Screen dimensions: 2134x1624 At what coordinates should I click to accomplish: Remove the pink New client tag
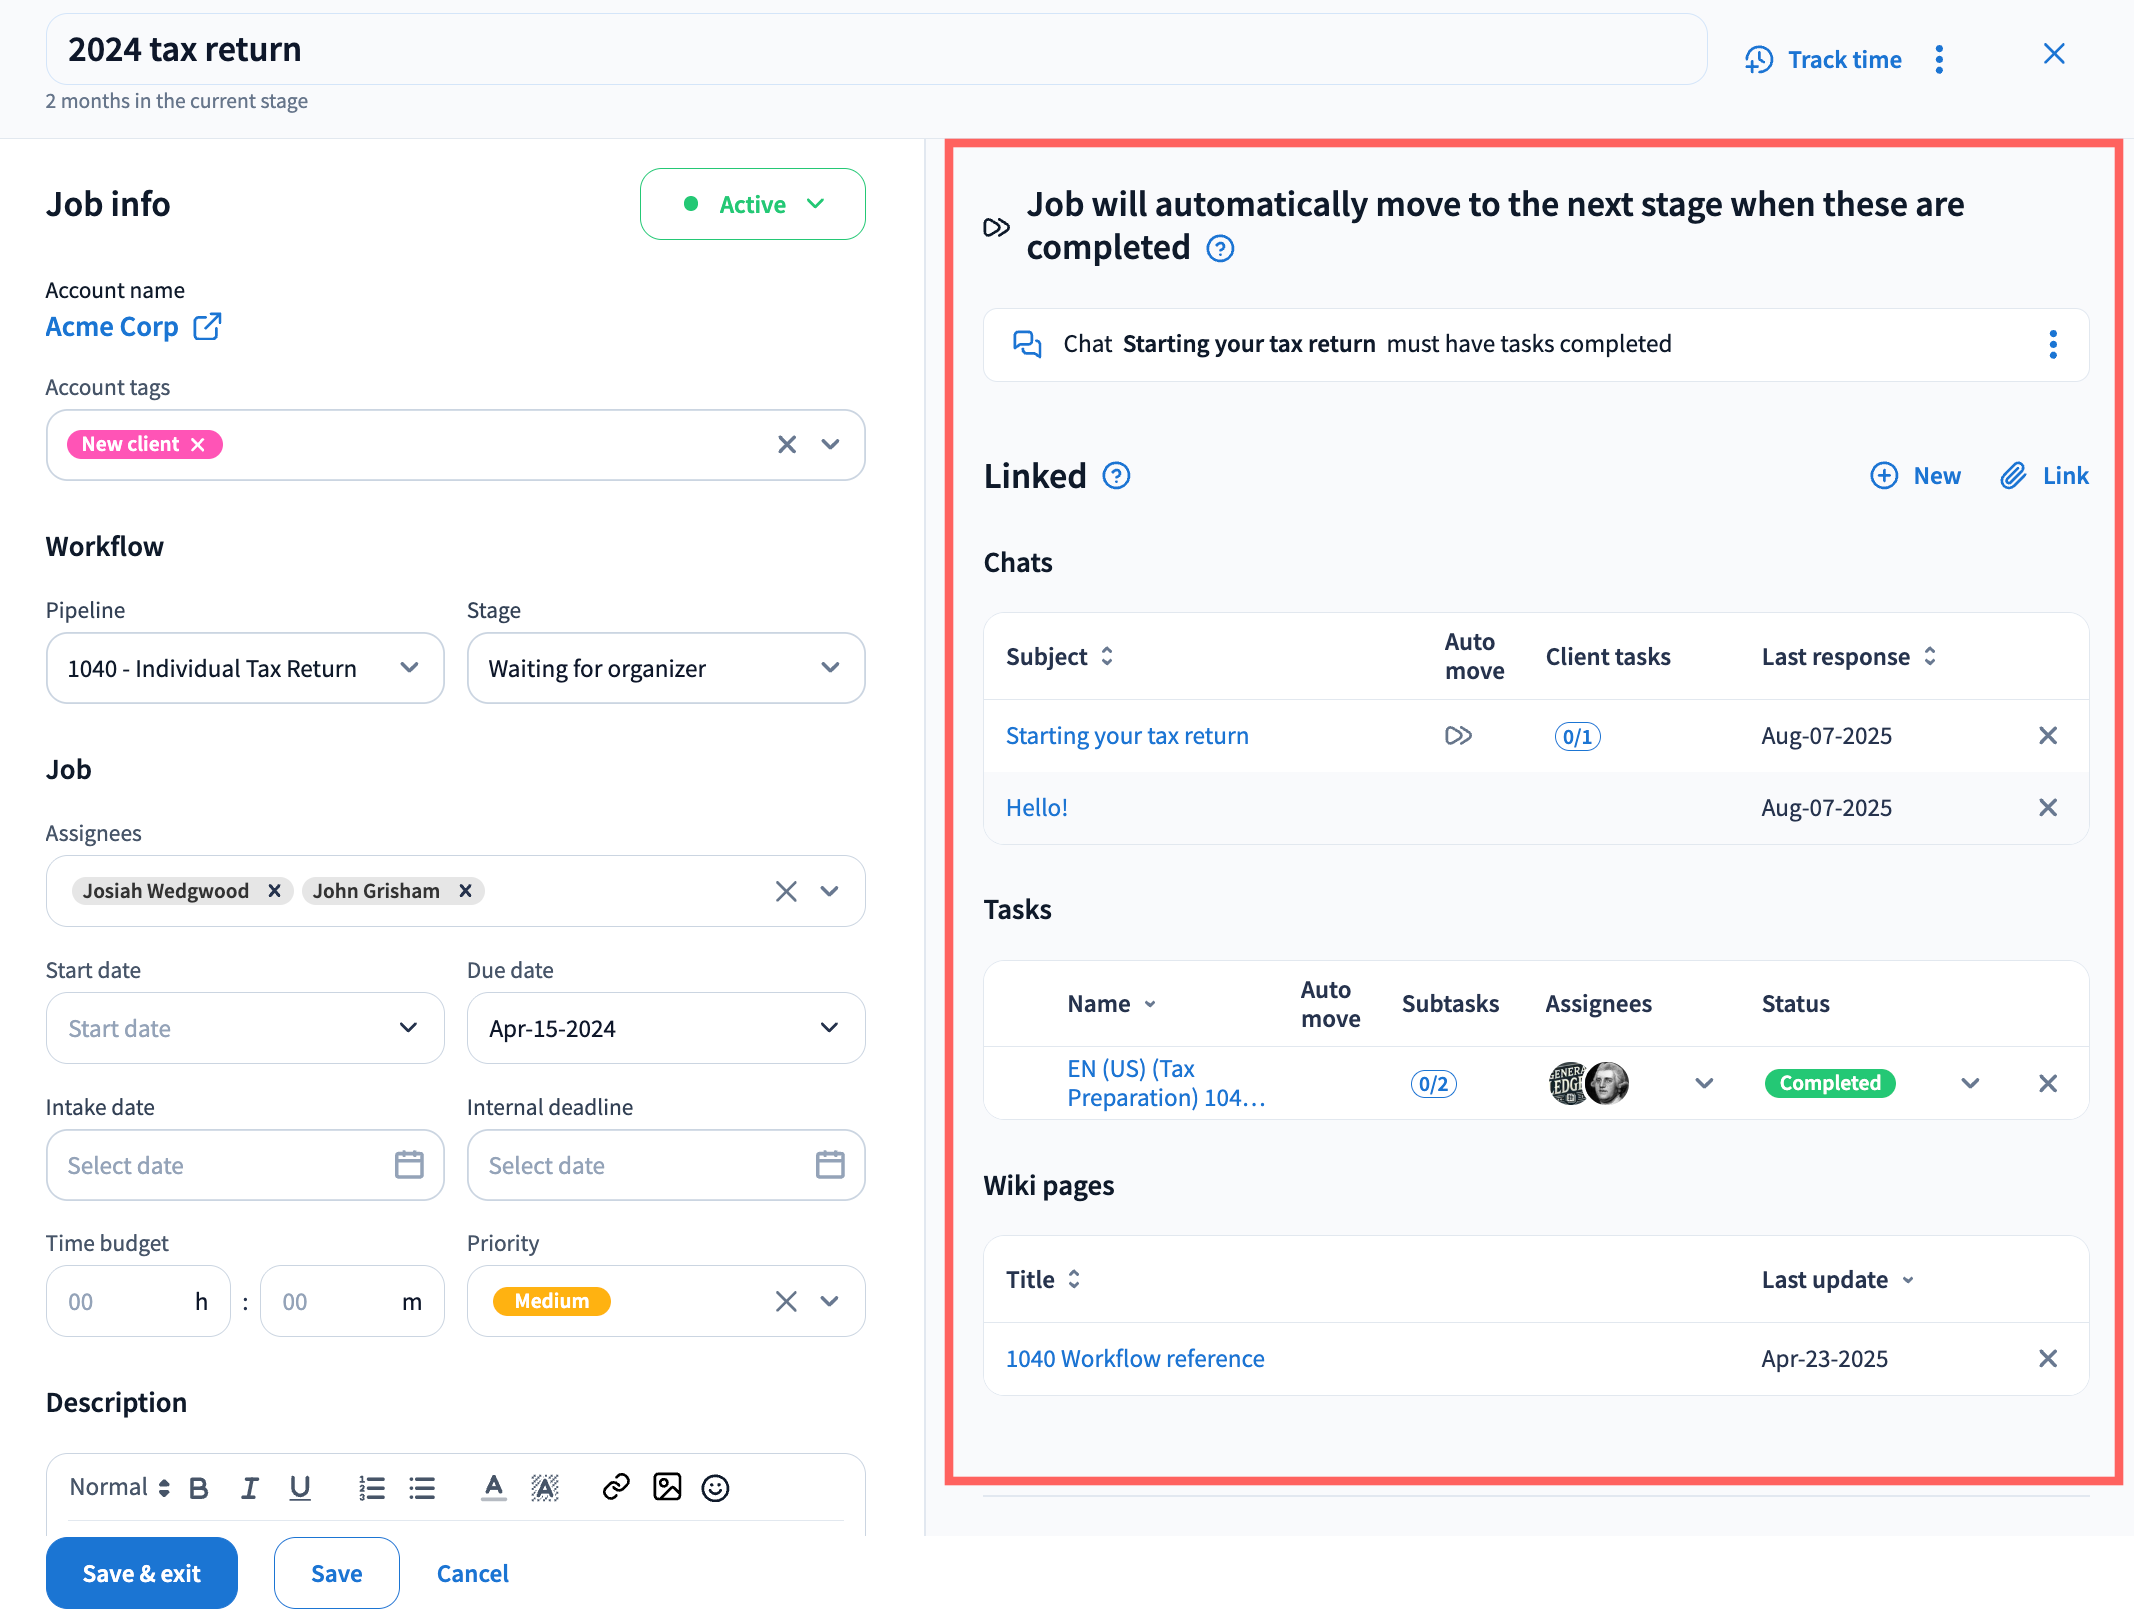[x=198, y=444]
